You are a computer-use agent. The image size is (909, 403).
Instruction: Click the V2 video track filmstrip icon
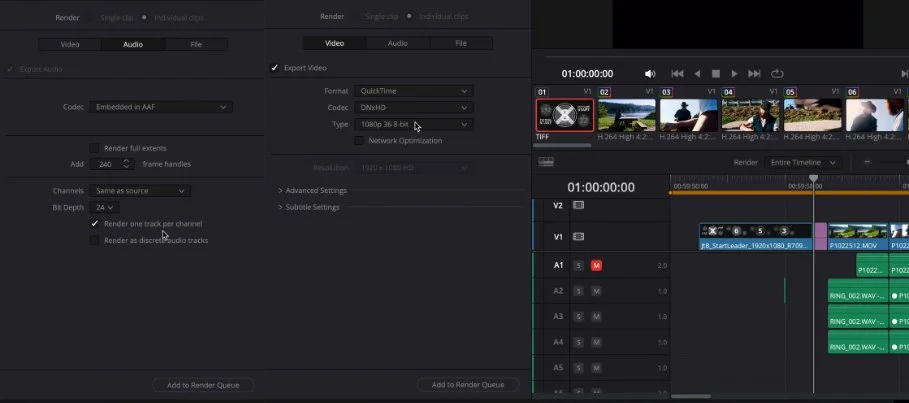click(x=578, y=205)
